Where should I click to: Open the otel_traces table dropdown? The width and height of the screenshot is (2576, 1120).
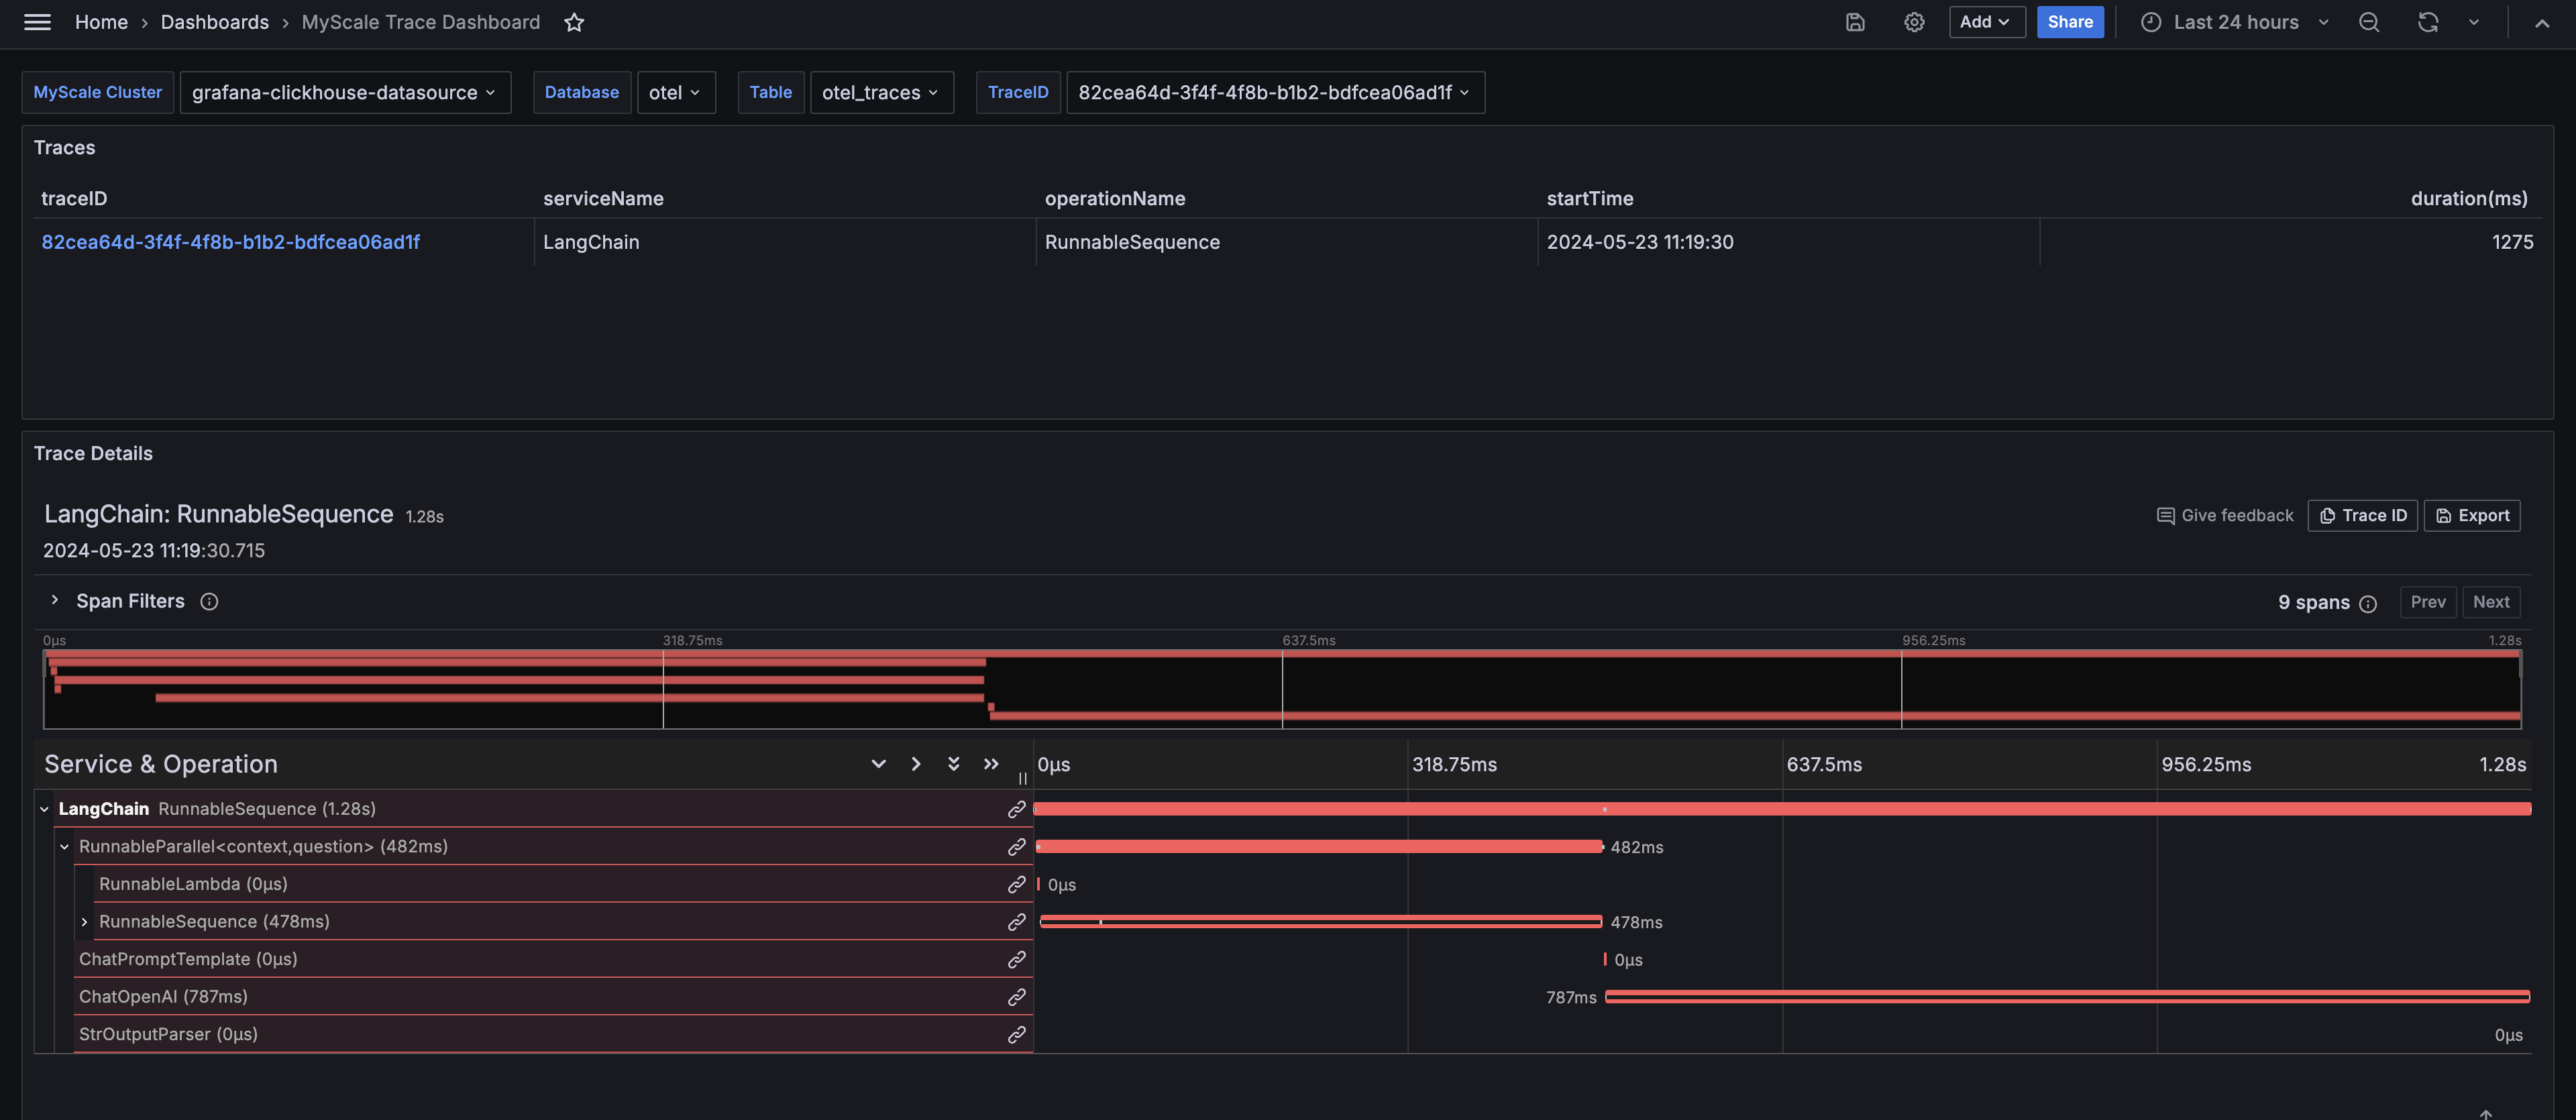point(881,92)
